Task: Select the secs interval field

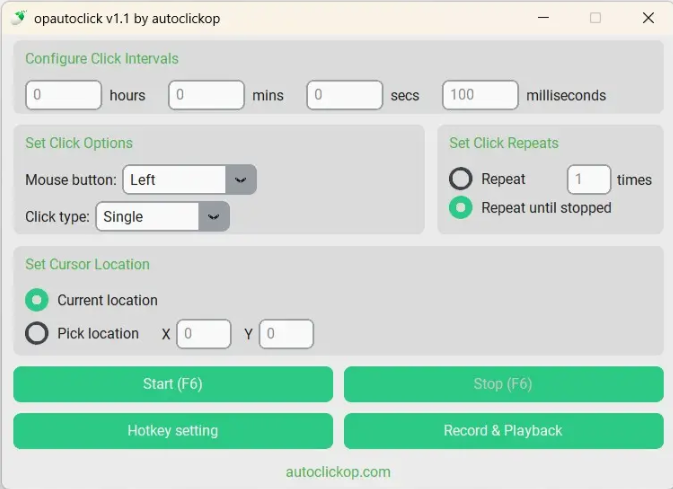Action: click(x=345, y=95)
